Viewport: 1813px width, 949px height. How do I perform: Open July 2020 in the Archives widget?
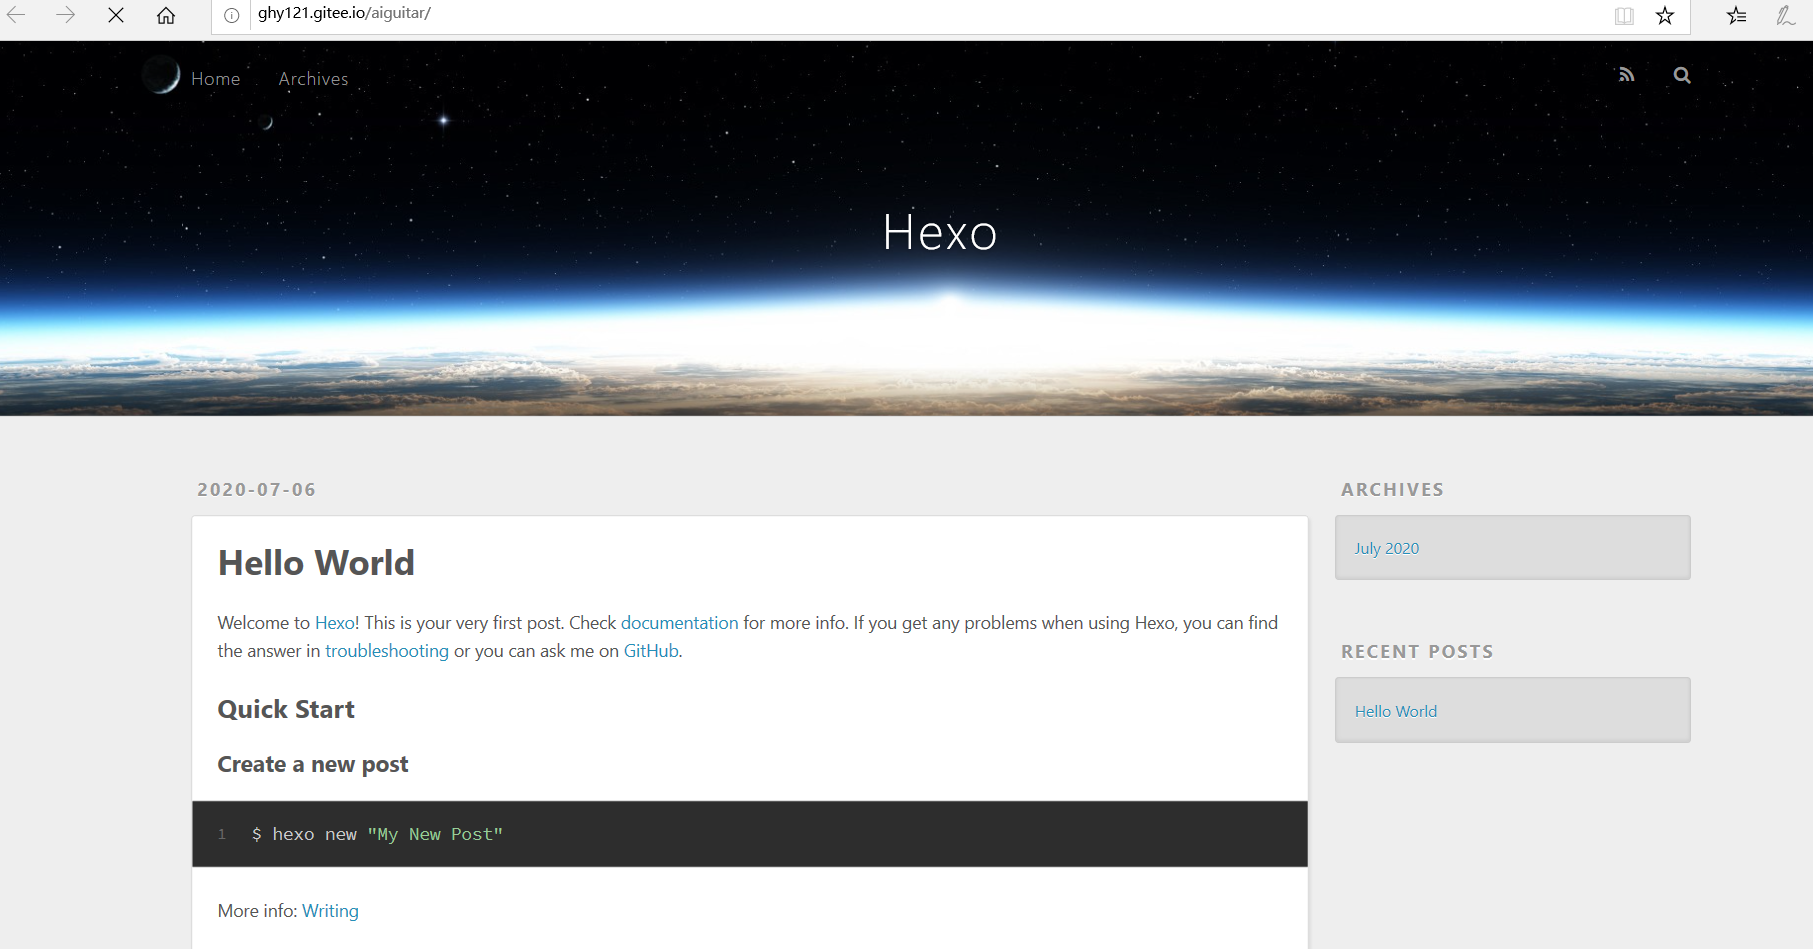point(1387,548)
